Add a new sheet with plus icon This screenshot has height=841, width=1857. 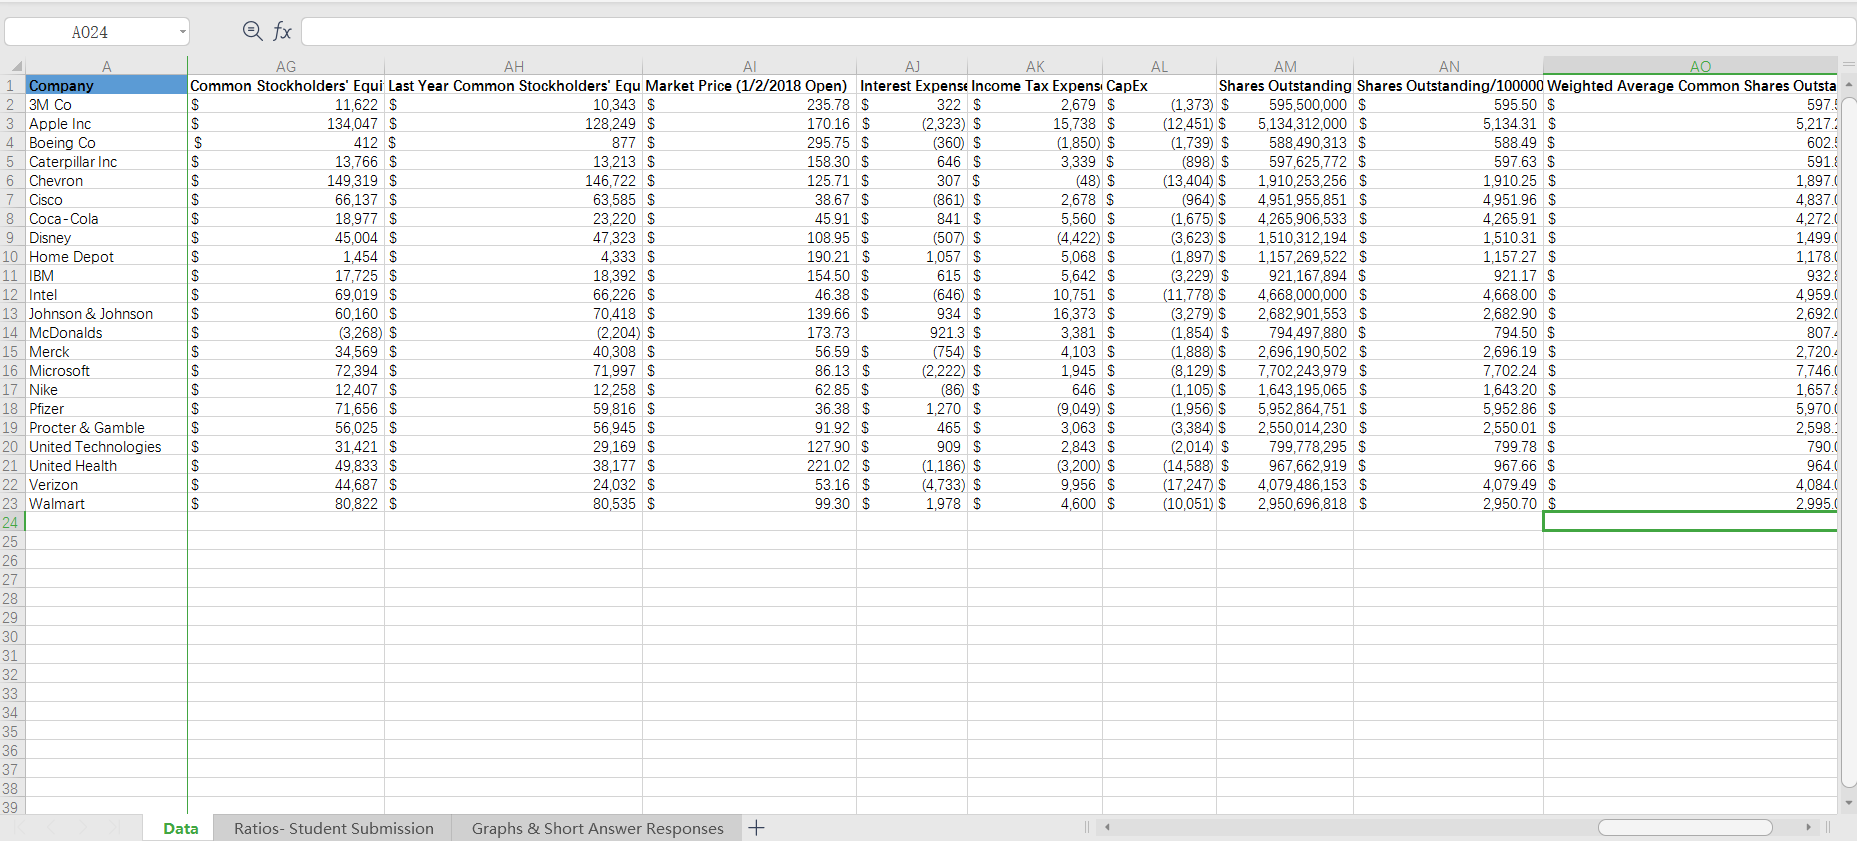(757, 827)
